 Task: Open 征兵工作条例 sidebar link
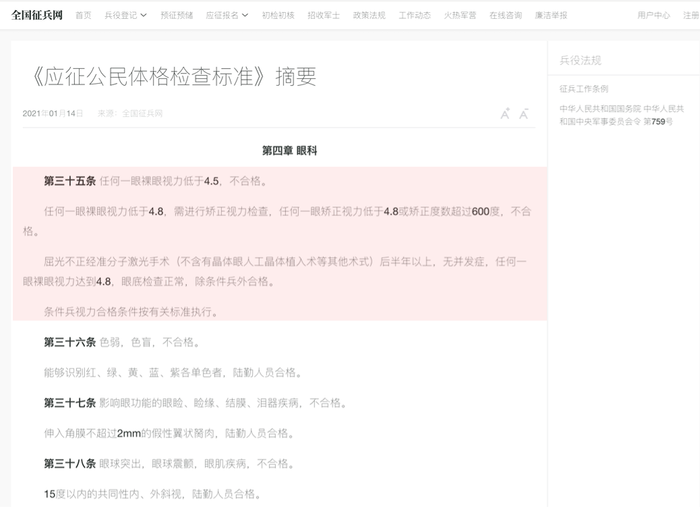pos(583,89)
